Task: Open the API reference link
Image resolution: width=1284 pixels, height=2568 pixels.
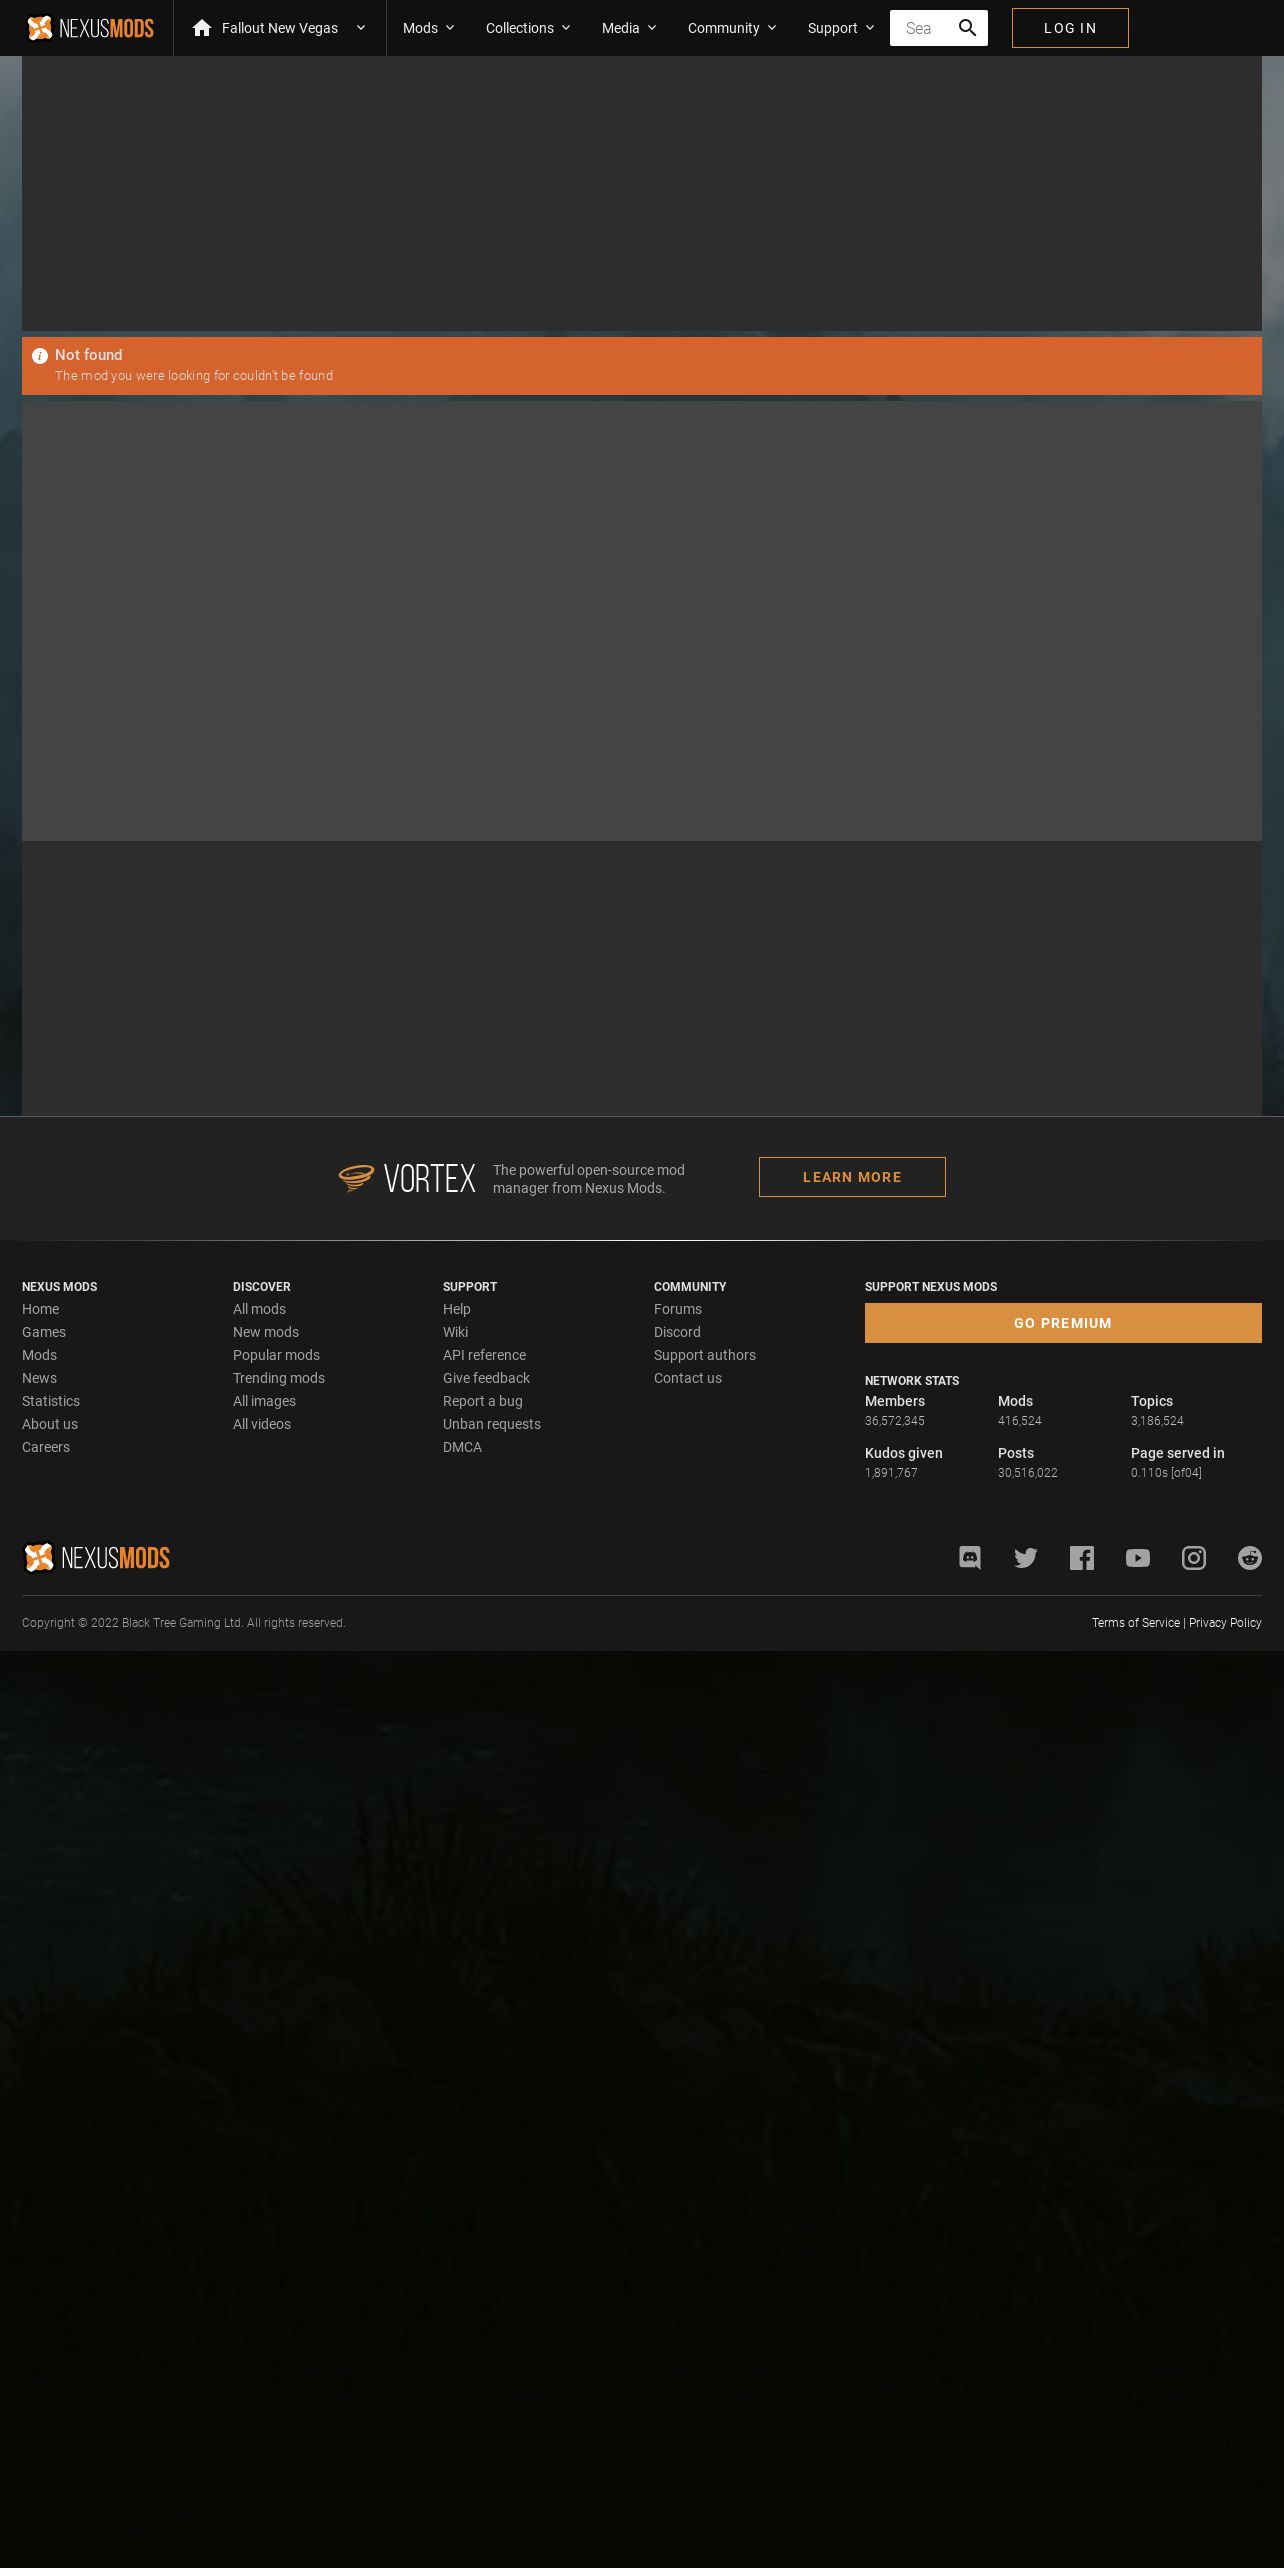Action: (485, 1355)
